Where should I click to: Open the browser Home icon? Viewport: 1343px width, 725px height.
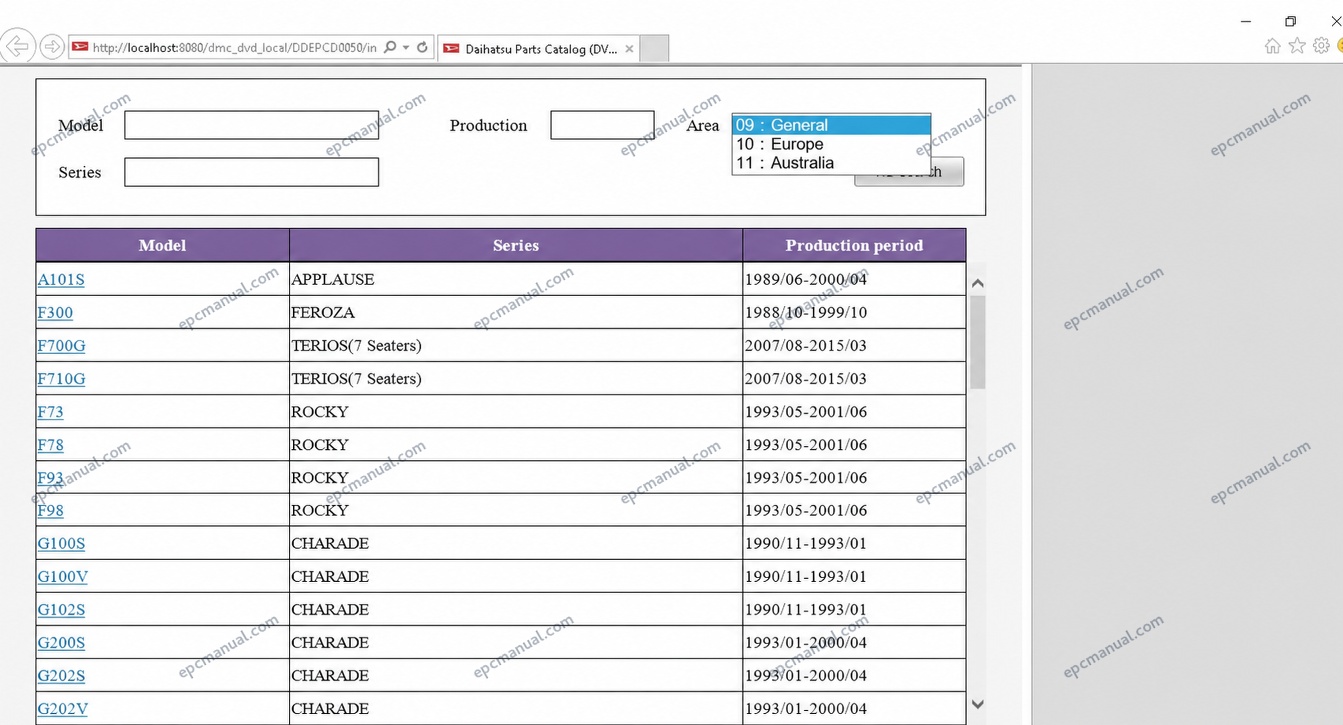coord(1272,46)
